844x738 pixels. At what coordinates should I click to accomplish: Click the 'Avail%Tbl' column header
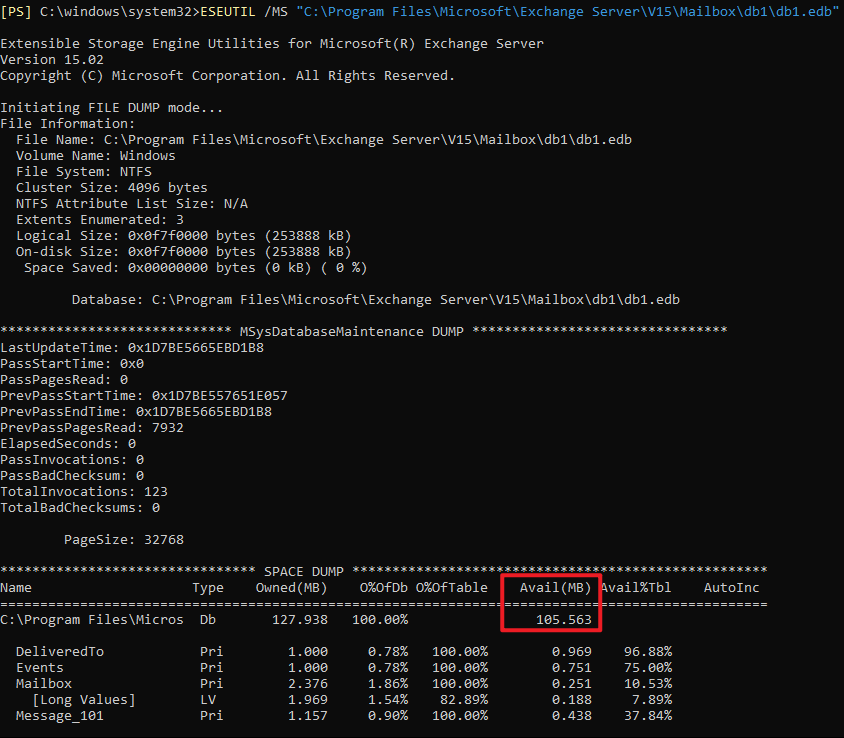coord(636,588)
